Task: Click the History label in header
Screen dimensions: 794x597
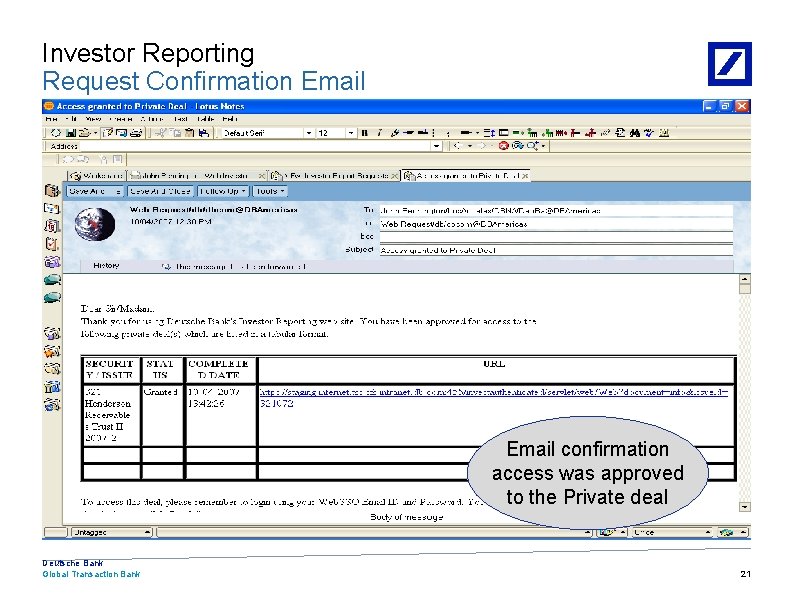Action: point(106,265)
